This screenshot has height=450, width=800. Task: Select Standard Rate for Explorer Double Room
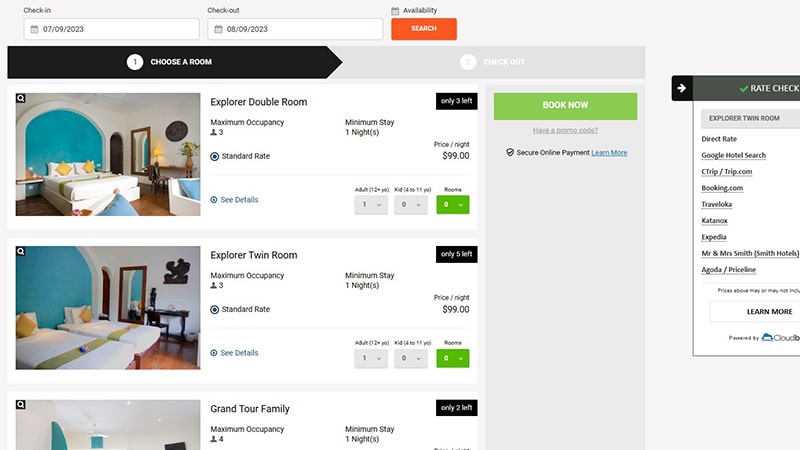(x=215, y=156)
